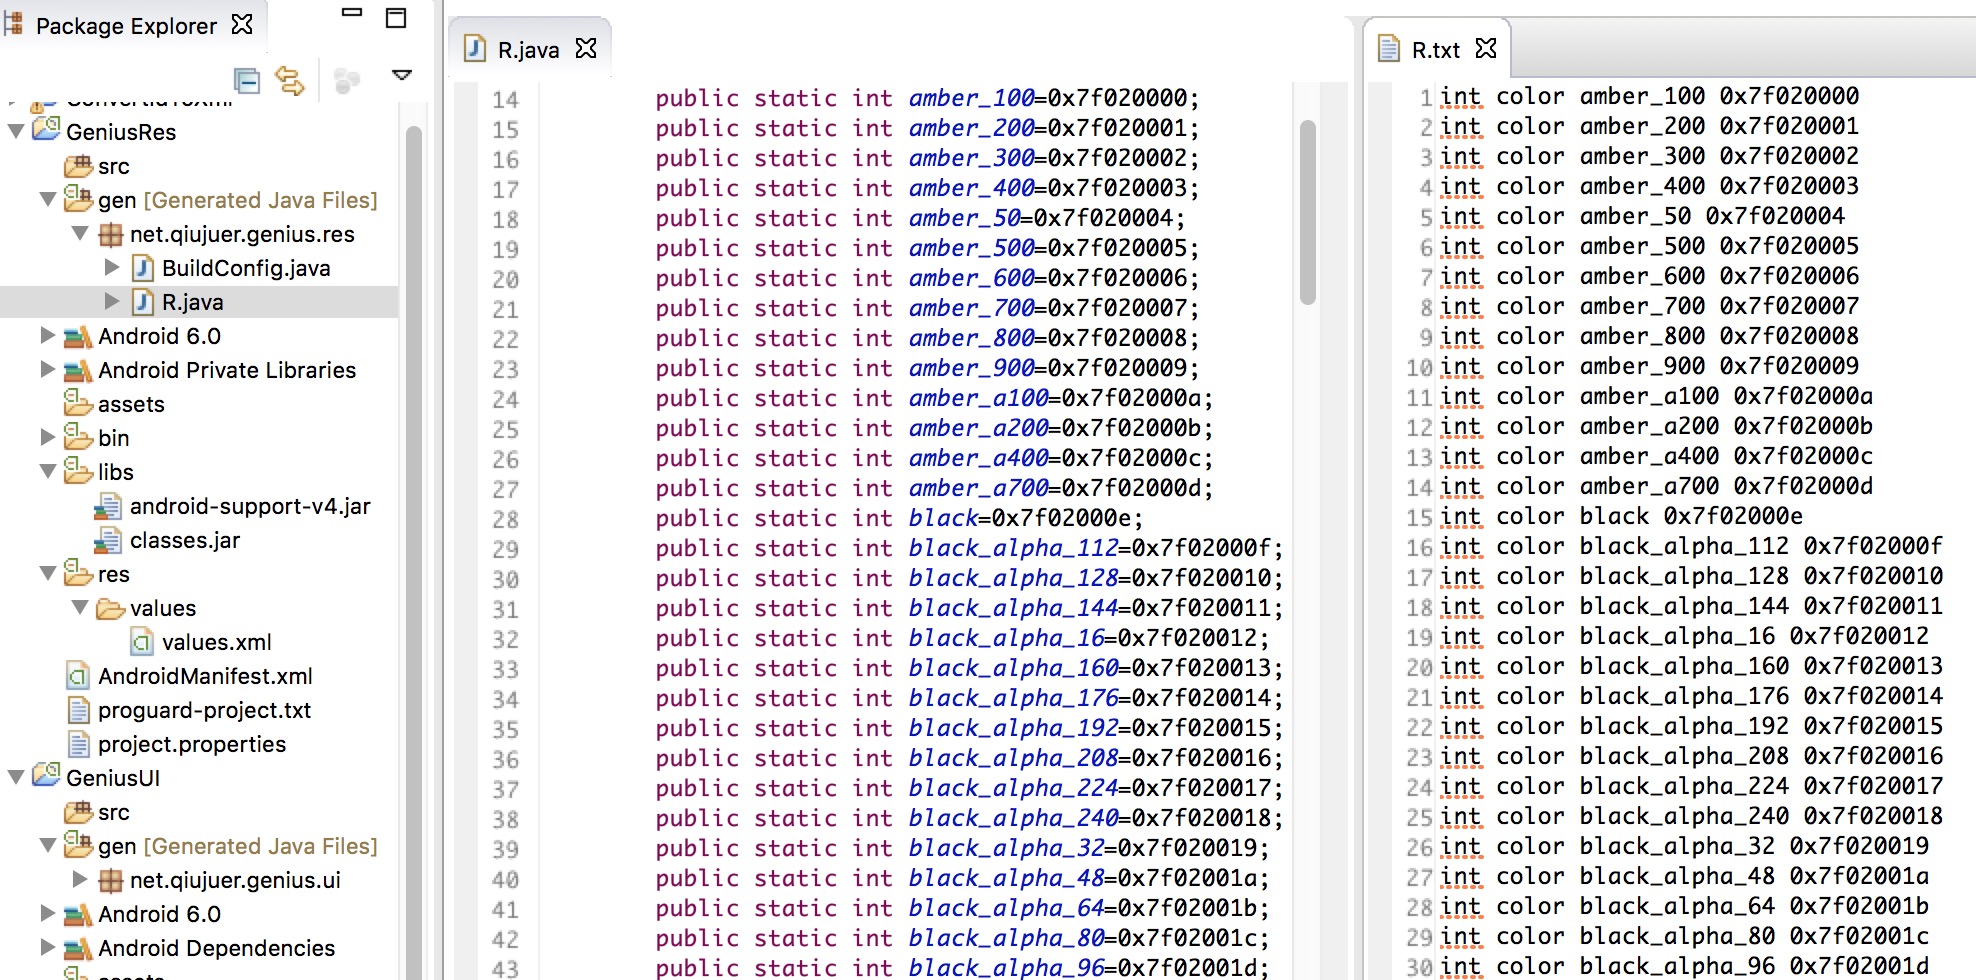Click the android-support-v4.jar file icon

point(108,507)
